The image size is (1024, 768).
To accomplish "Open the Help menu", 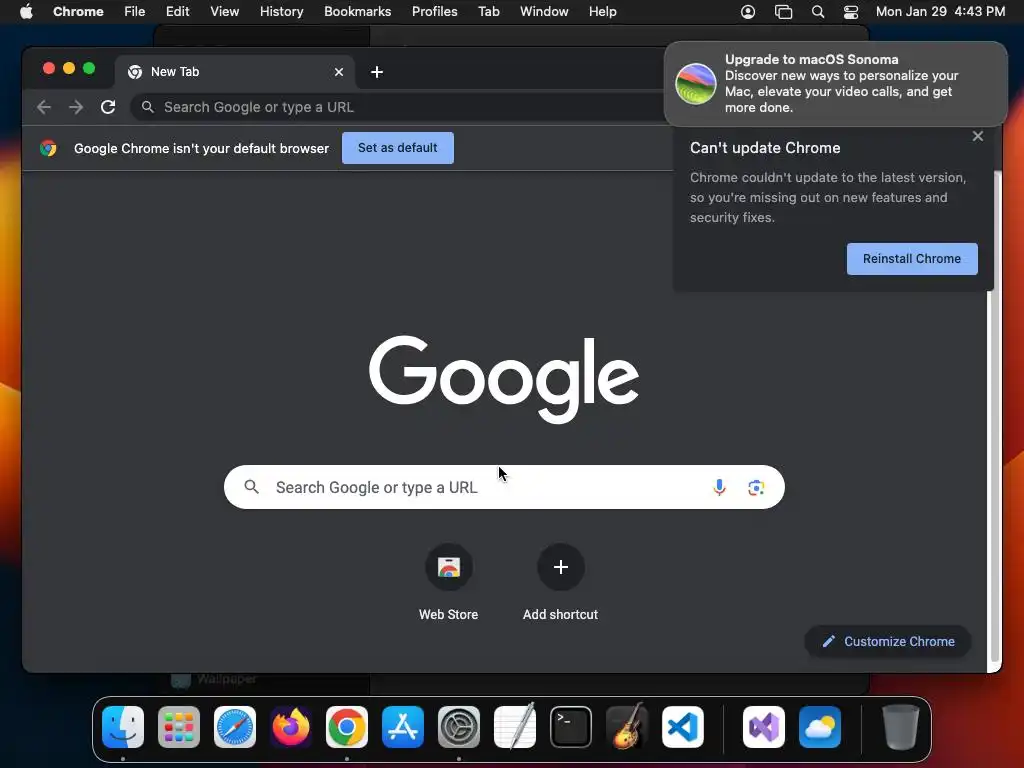I will tap(602, 11).
